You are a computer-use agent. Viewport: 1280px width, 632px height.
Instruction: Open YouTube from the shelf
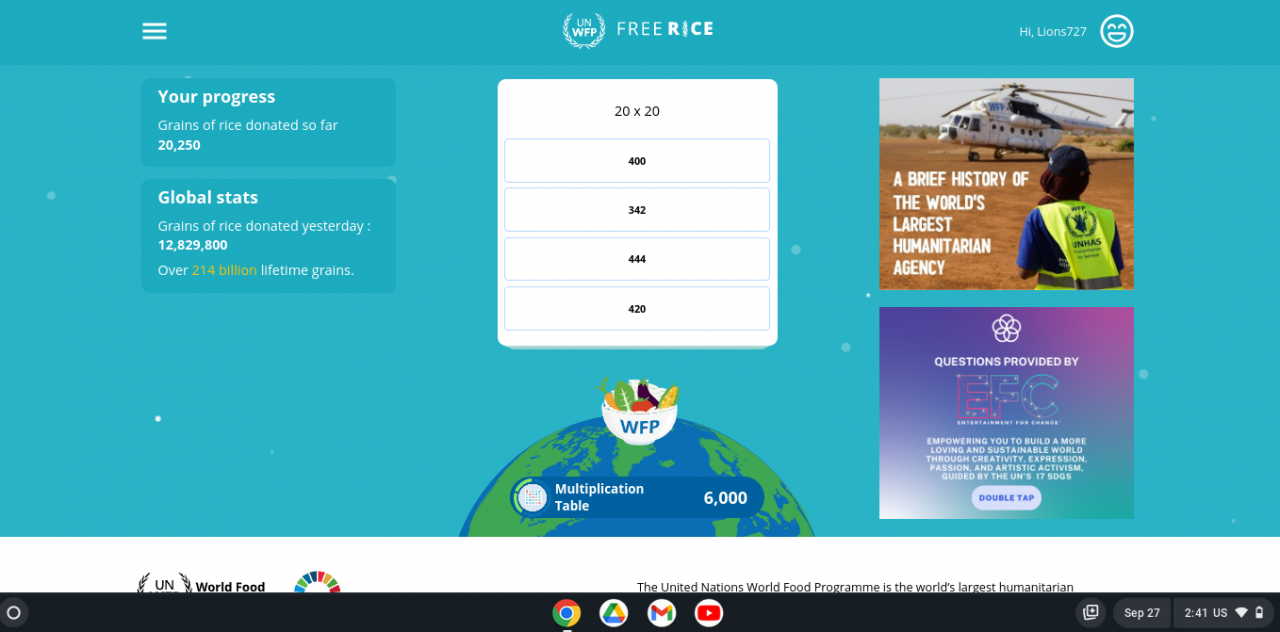coord(709,613)
